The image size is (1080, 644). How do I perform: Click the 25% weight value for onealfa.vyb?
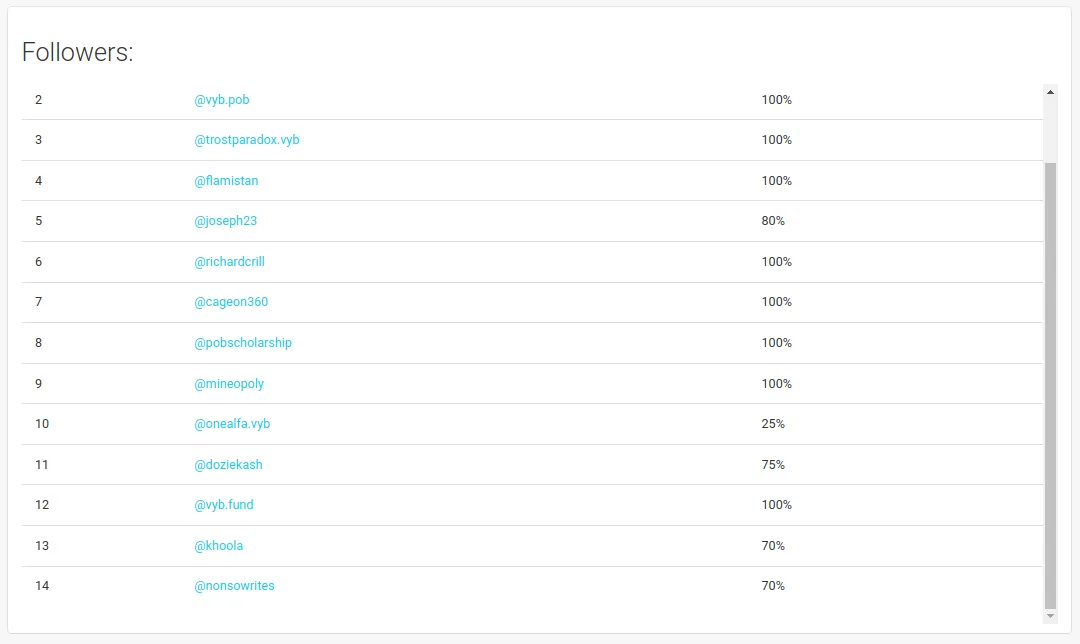[773, 424]
